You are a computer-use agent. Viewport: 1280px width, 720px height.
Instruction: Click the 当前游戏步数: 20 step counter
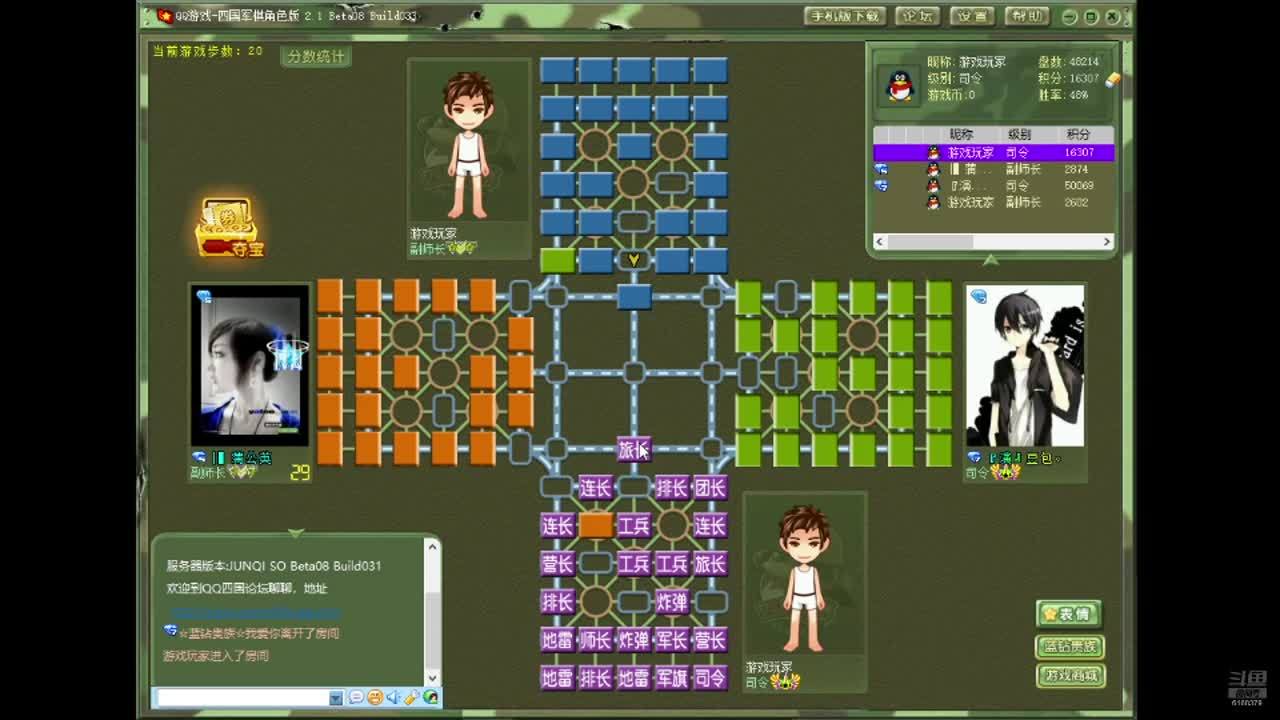(208, 50)
